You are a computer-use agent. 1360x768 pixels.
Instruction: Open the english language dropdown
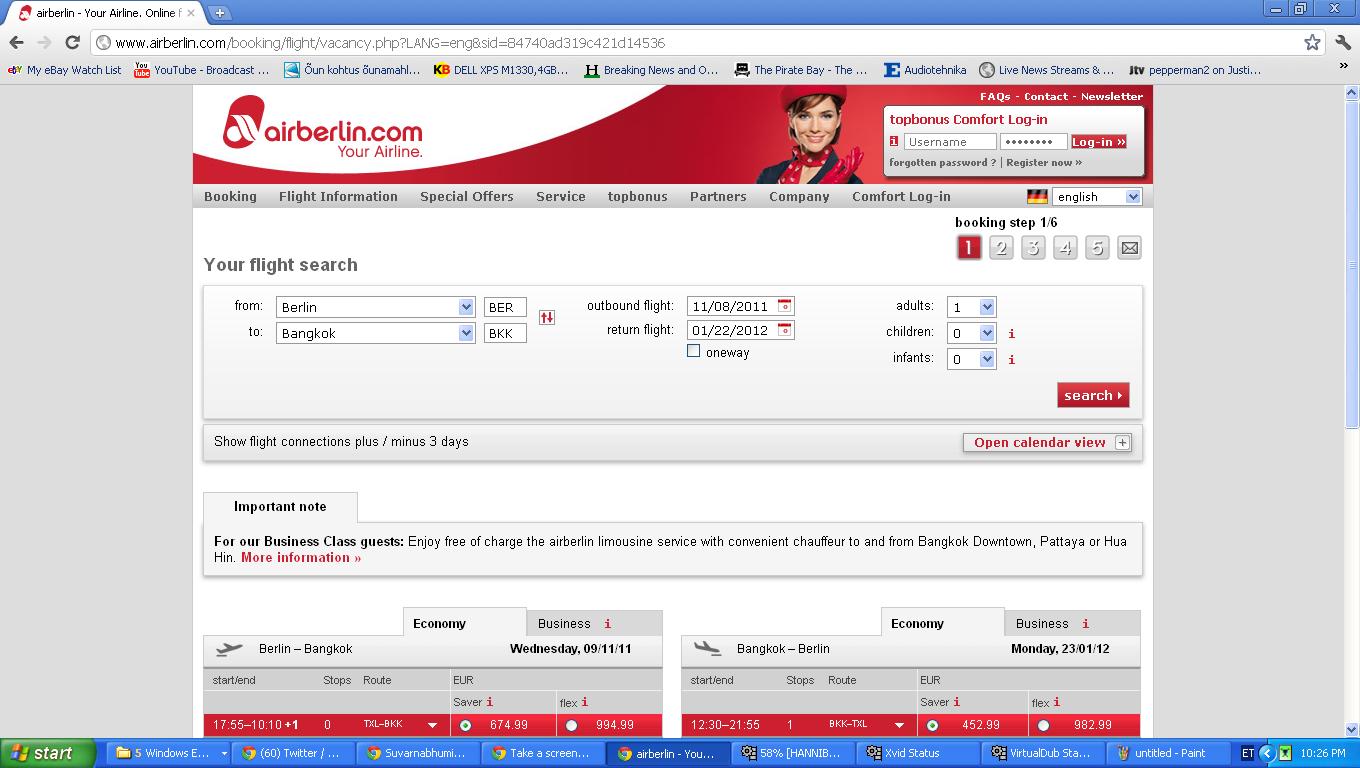1097,197
